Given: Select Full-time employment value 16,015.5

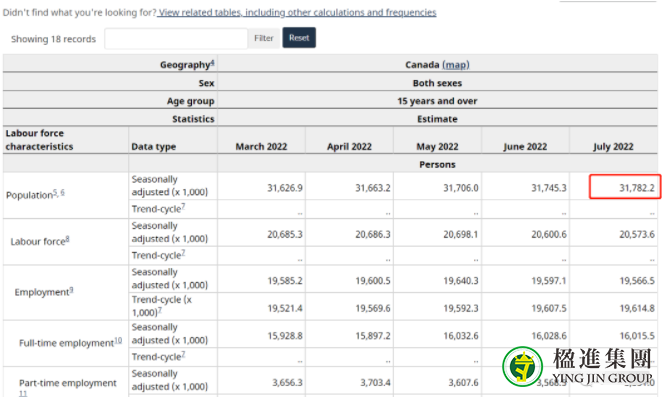Looking at the screenshot, I should (x=637, y=336).
